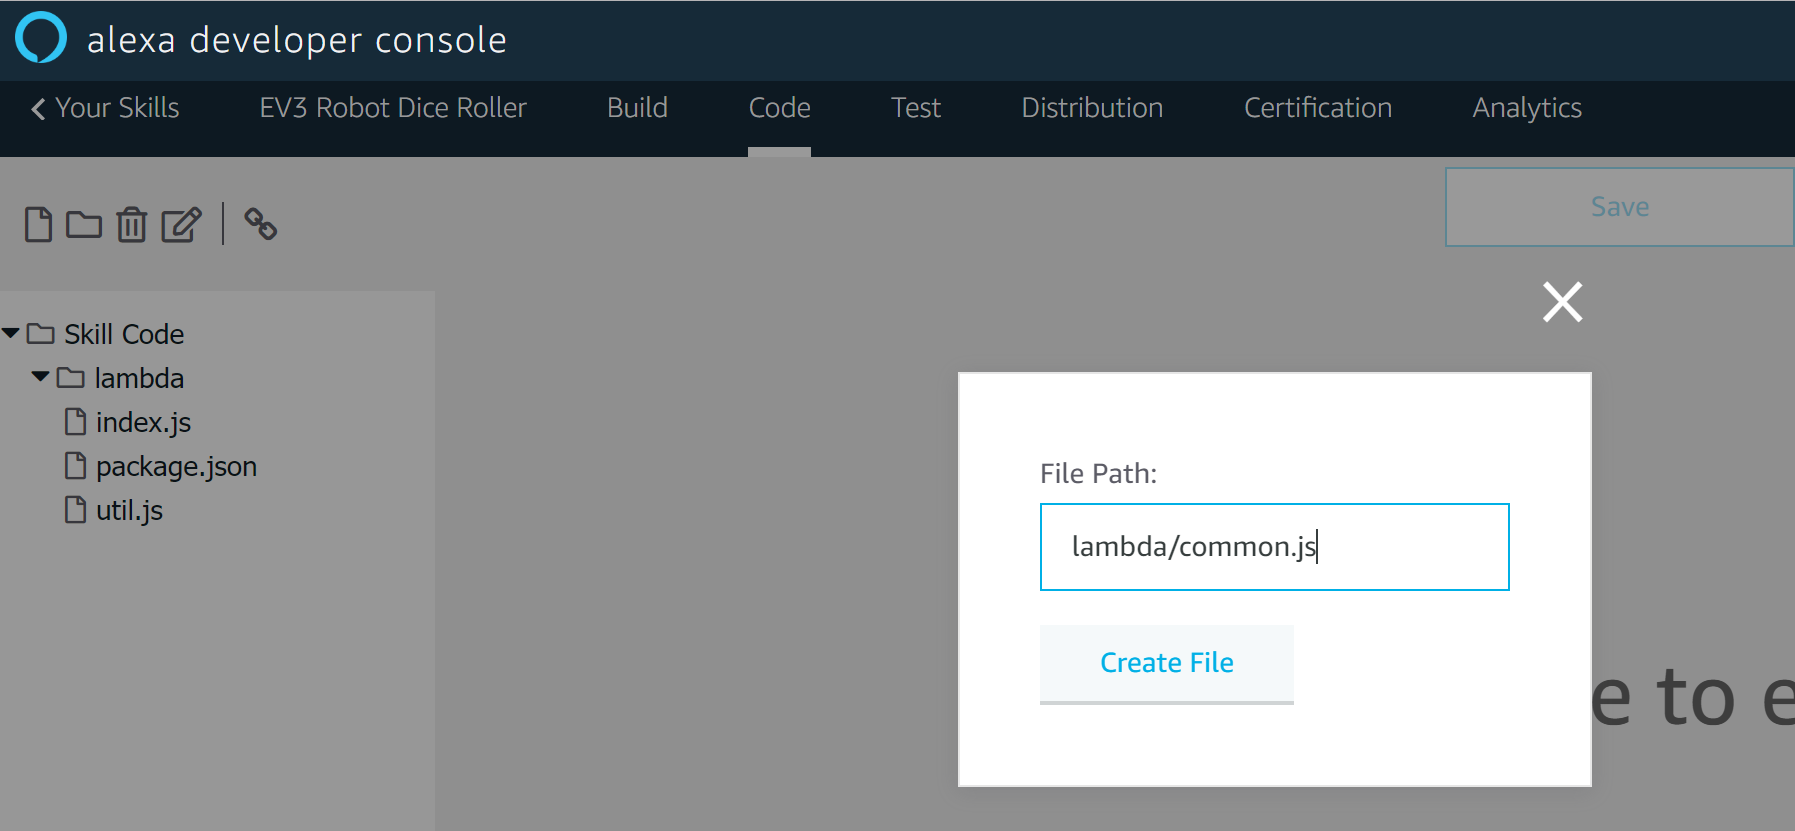The image size is (1795, 831).
Task: Click the util.js file icon
Action: coord(75,509)
